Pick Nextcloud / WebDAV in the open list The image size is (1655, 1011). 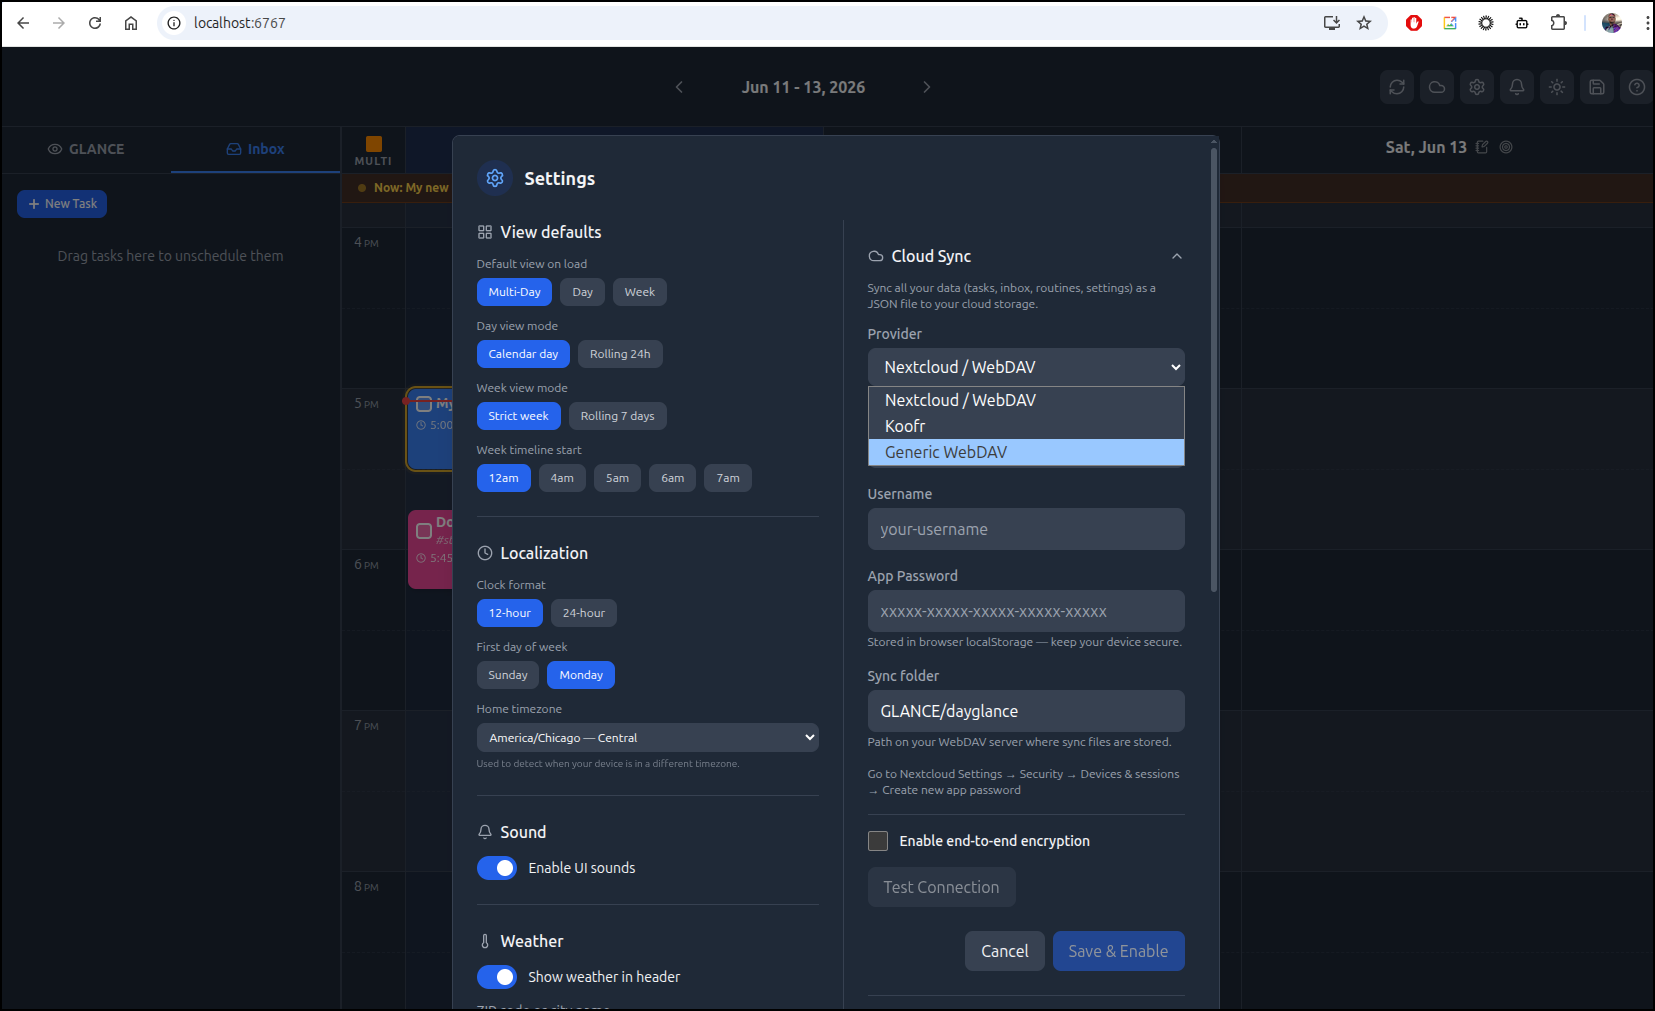click(1026, 400)
